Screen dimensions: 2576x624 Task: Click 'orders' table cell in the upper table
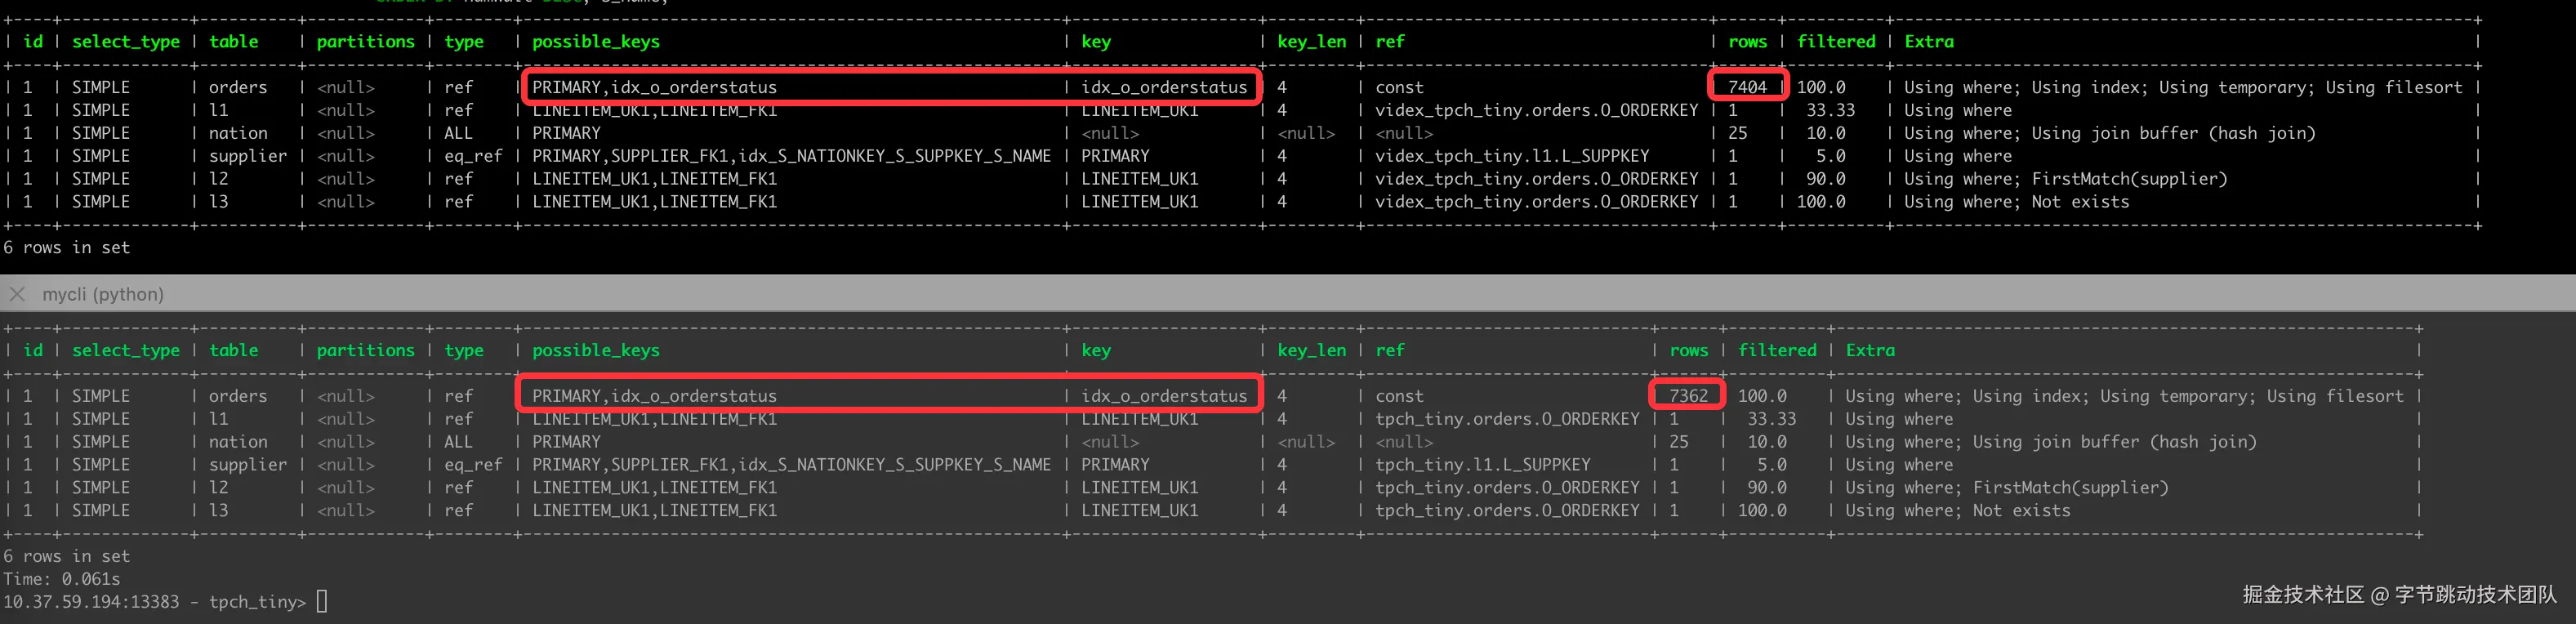238,87
